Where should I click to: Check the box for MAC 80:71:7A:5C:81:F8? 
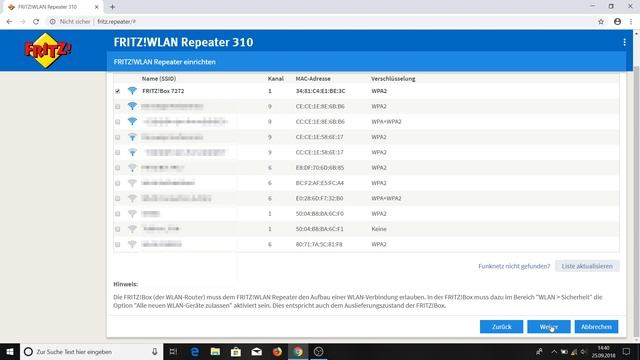[x=118, y=244]
